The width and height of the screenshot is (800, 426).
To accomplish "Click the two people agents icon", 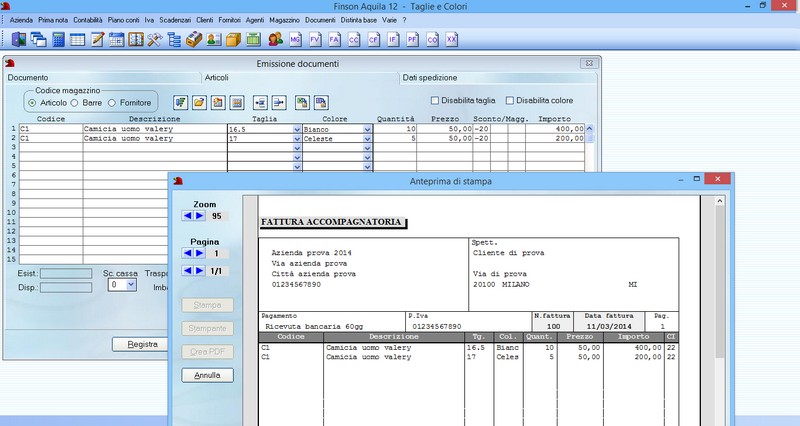I will (276, 39).
